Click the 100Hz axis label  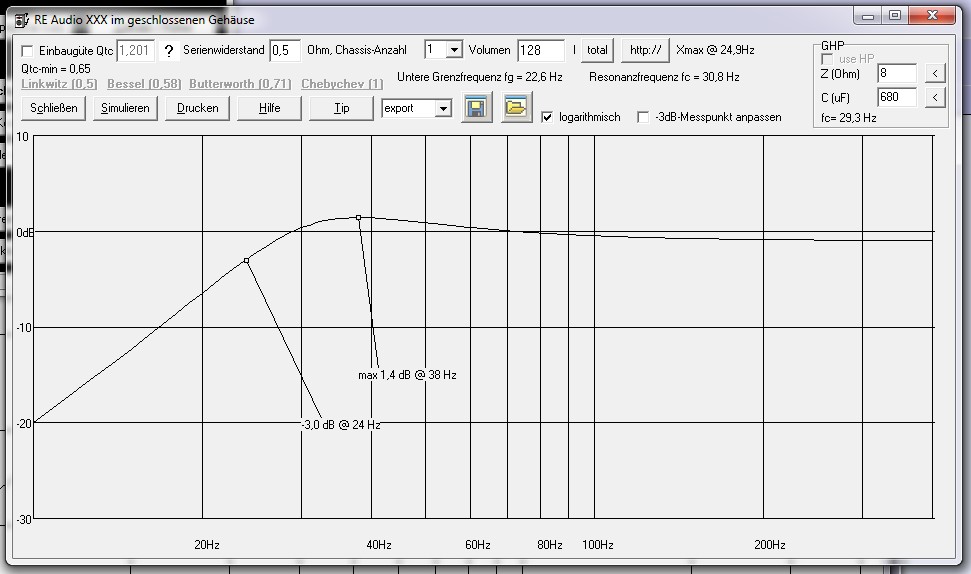598,545
